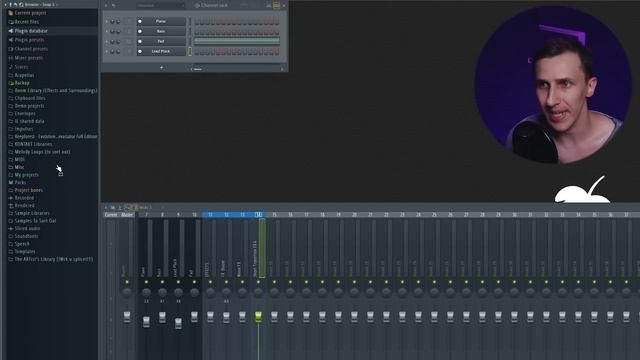Image resolution: width=640 pixels, height=360 pixels.
Task: Open the Bass channel button
Action: (x=161, y=31)
